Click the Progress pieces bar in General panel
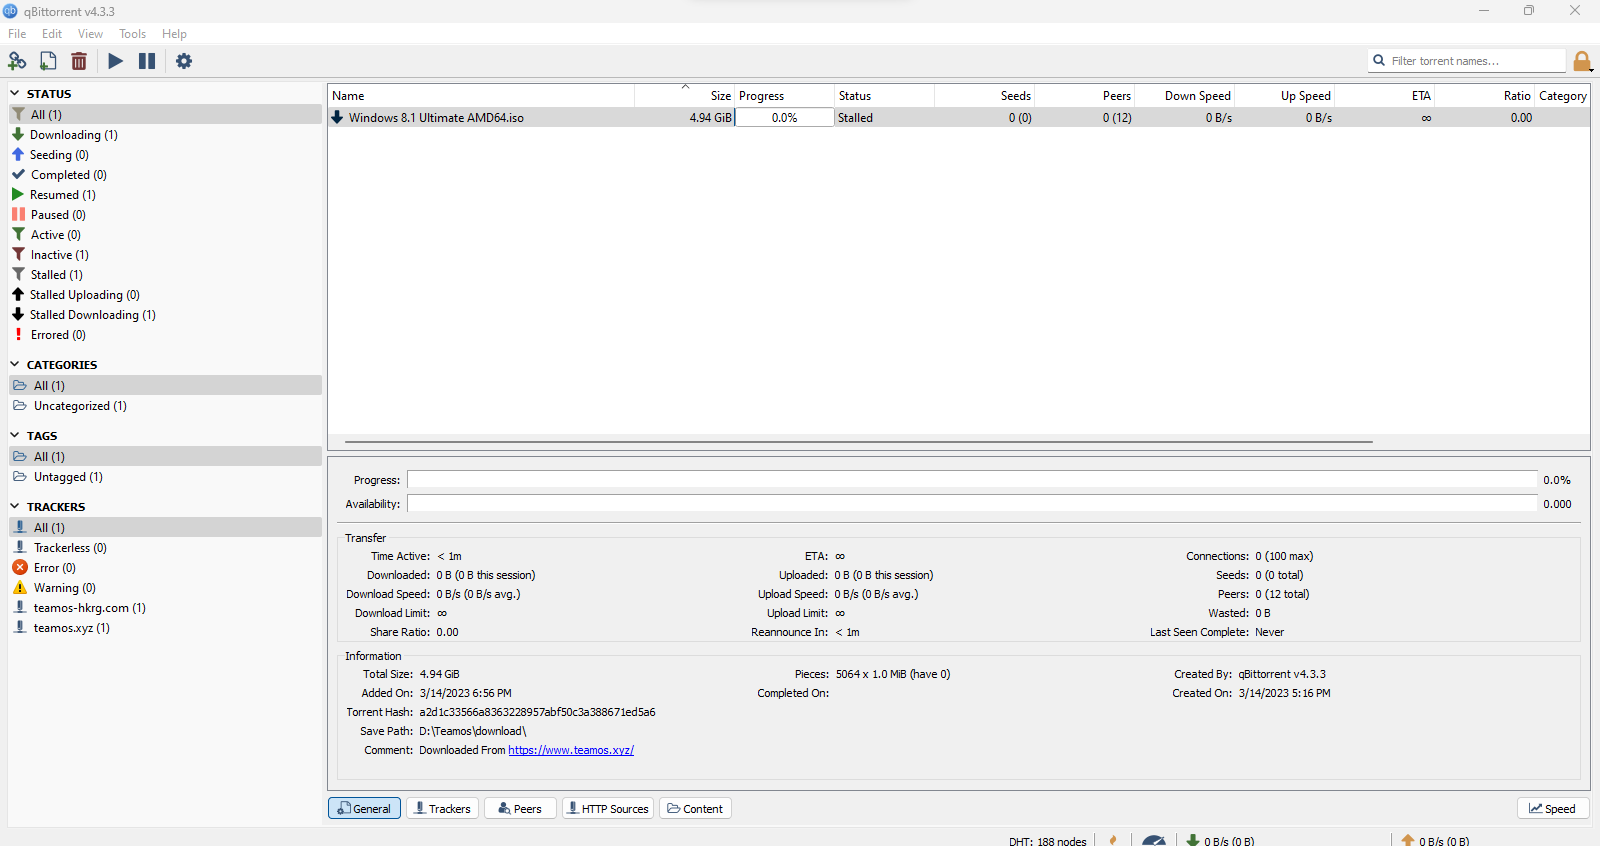The image size is (1600, 846). pos(972,480)
